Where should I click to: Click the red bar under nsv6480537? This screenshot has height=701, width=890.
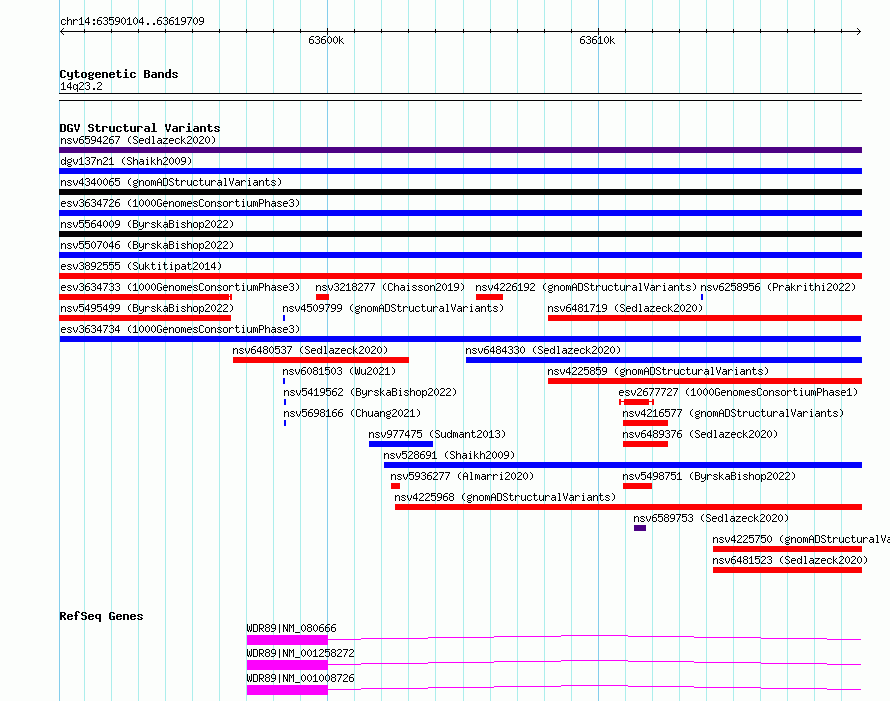321,360
